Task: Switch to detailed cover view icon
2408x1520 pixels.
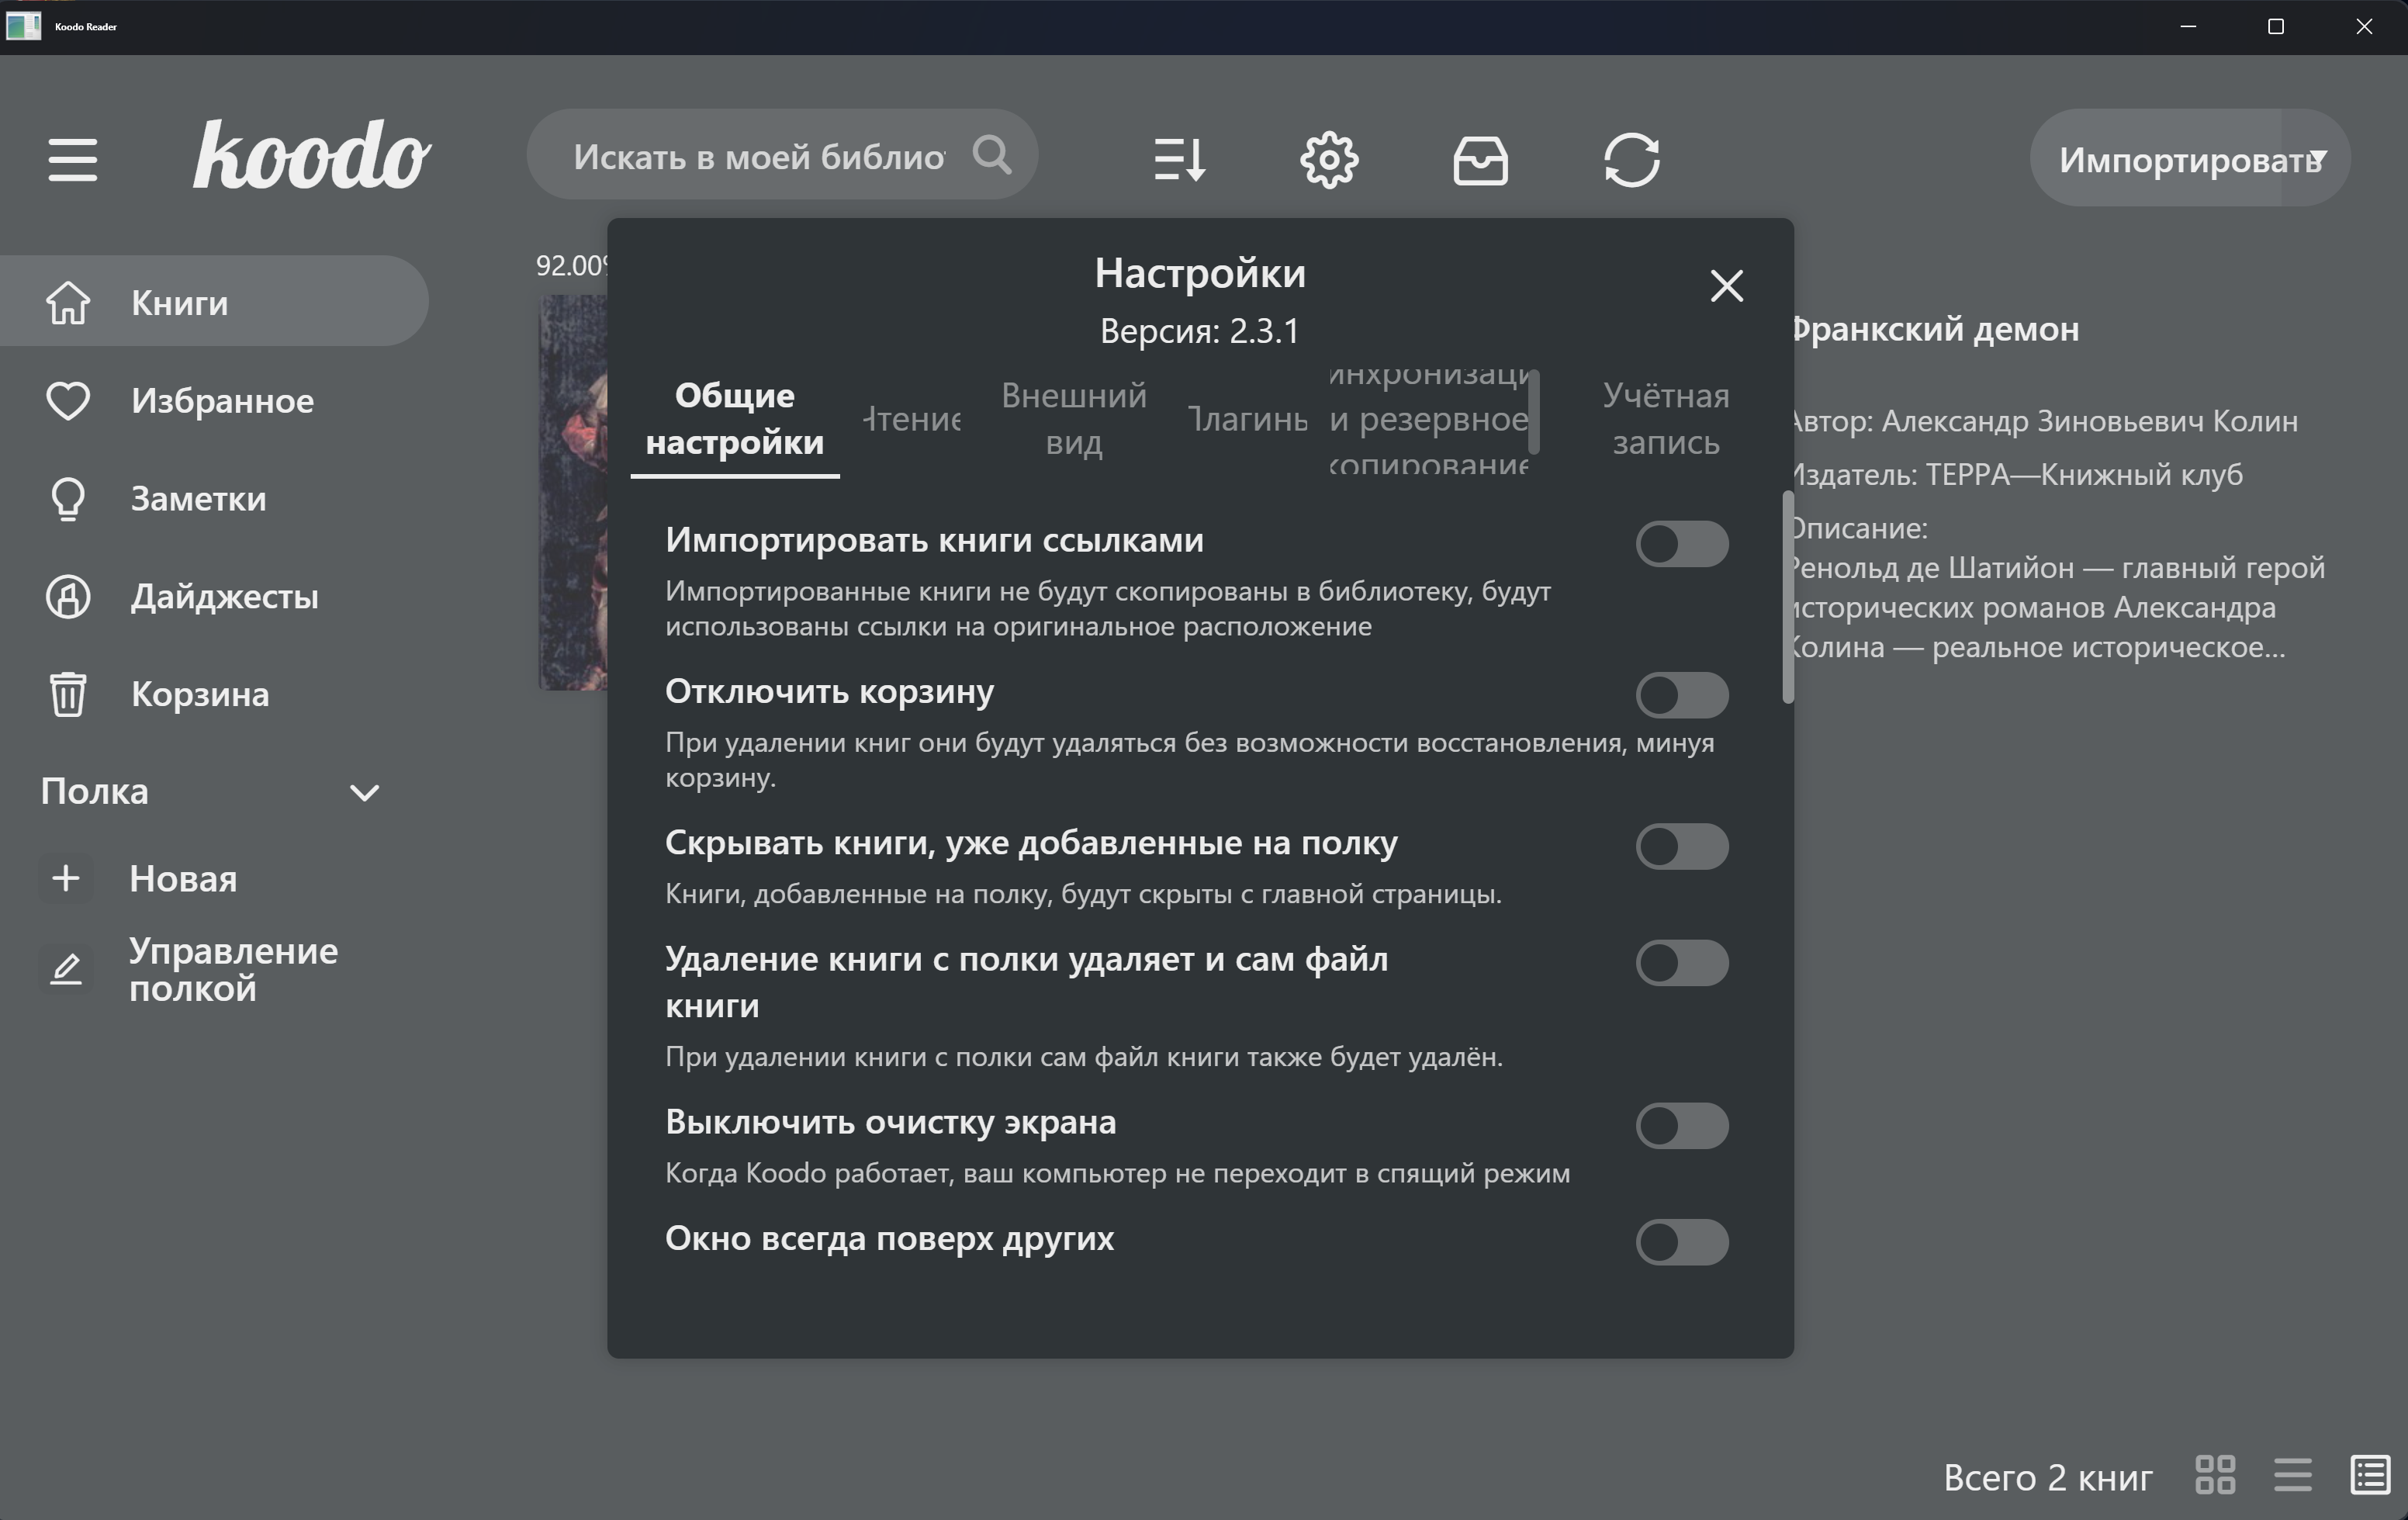Action: coord(2370,1474)
